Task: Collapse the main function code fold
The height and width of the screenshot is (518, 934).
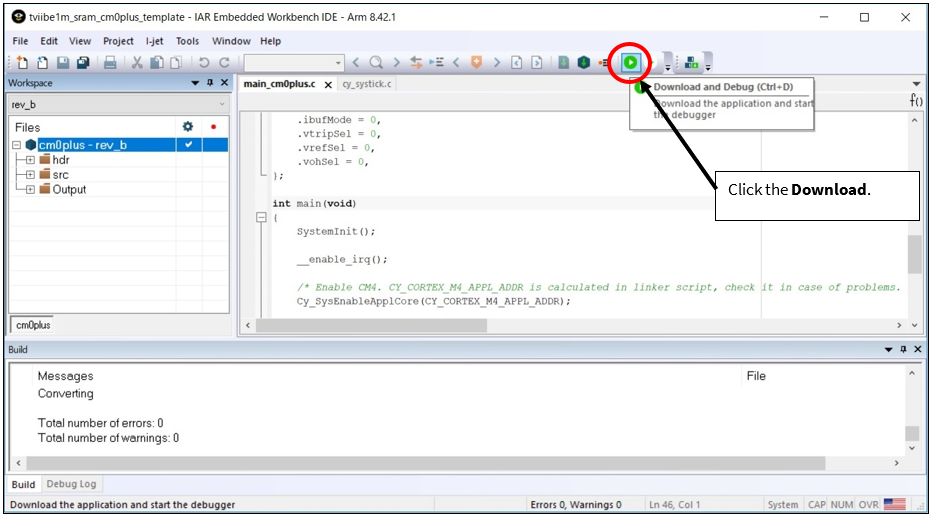Action: 261,217
